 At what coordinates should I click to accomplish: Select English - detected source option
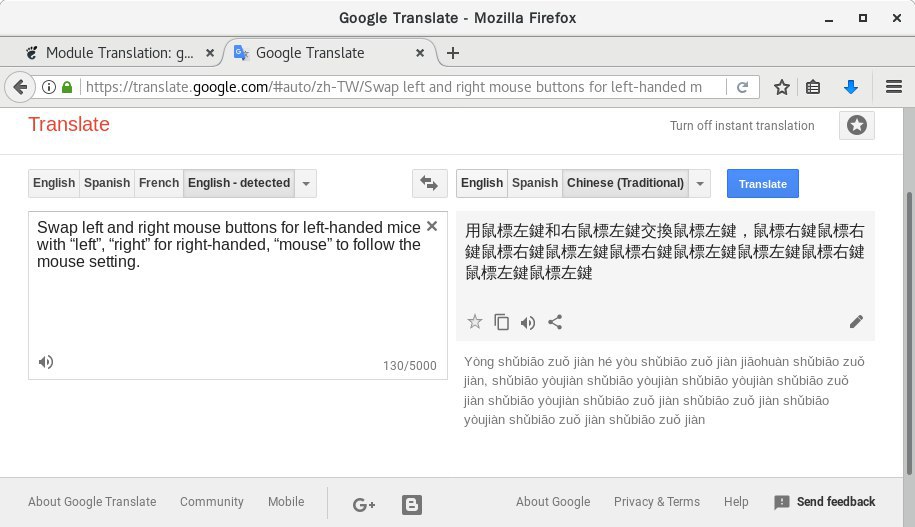[x=239, y=183]
